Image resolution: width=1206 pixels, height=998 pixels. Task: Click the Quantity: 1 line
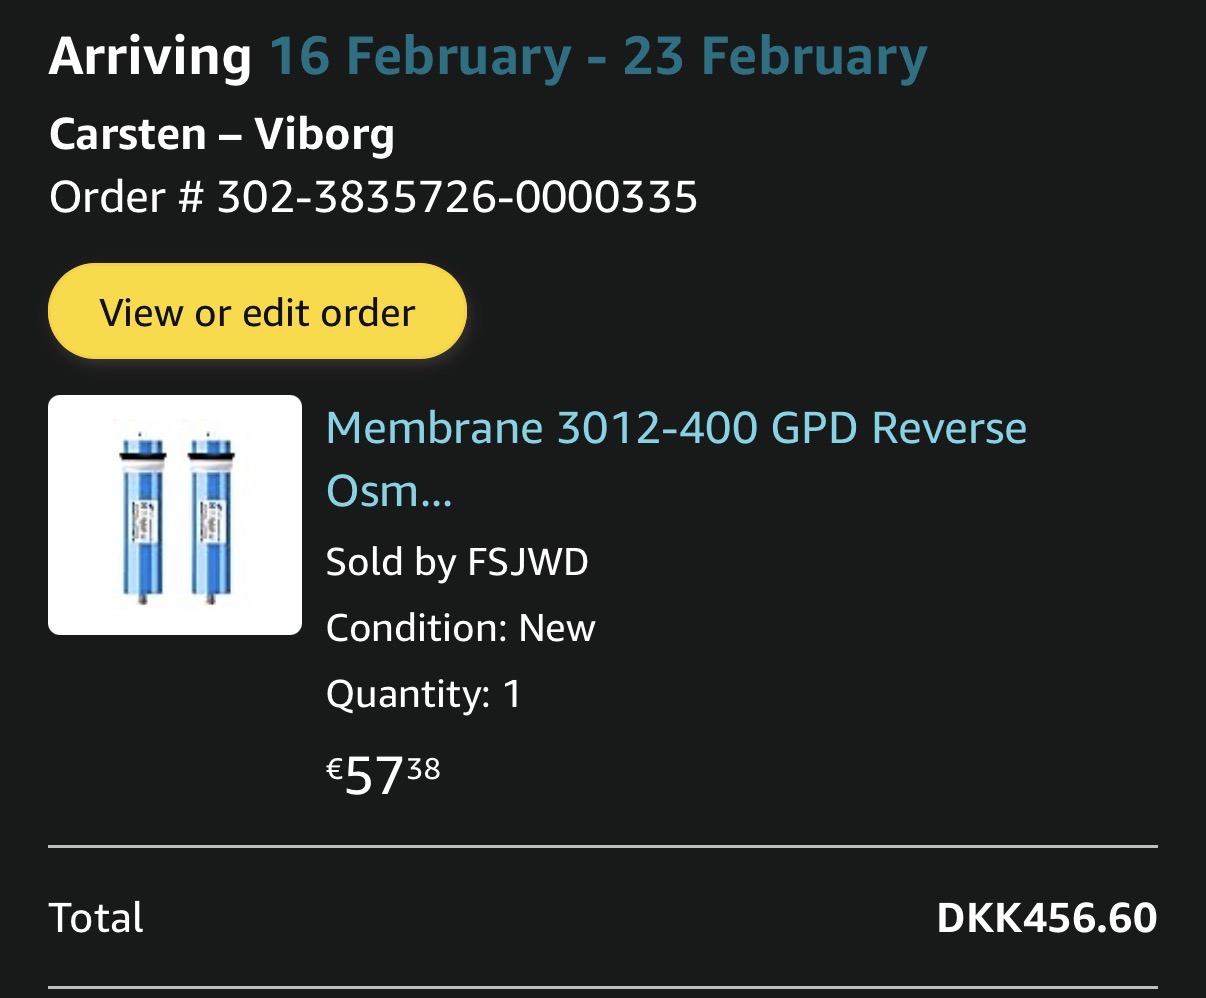coord(423,694)
